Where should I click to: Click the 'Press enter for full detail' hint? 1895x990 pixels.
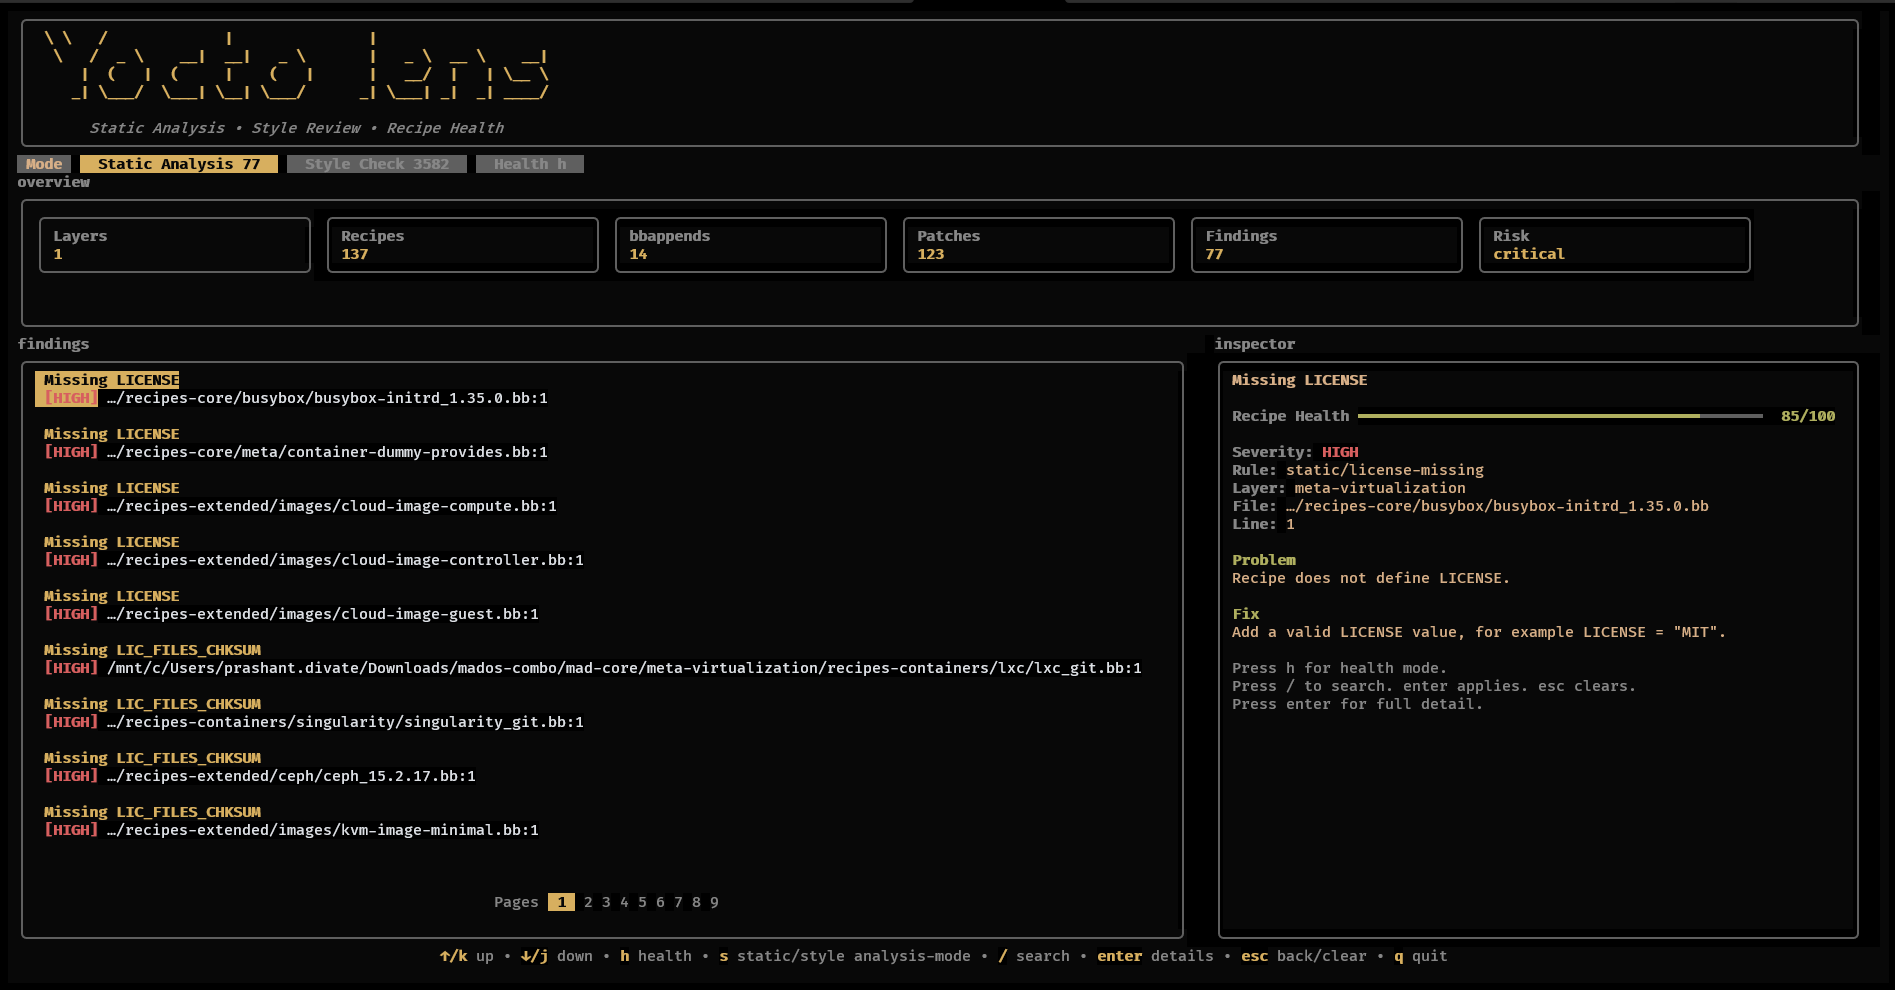pyautogui.click(x=1357, y=704)
